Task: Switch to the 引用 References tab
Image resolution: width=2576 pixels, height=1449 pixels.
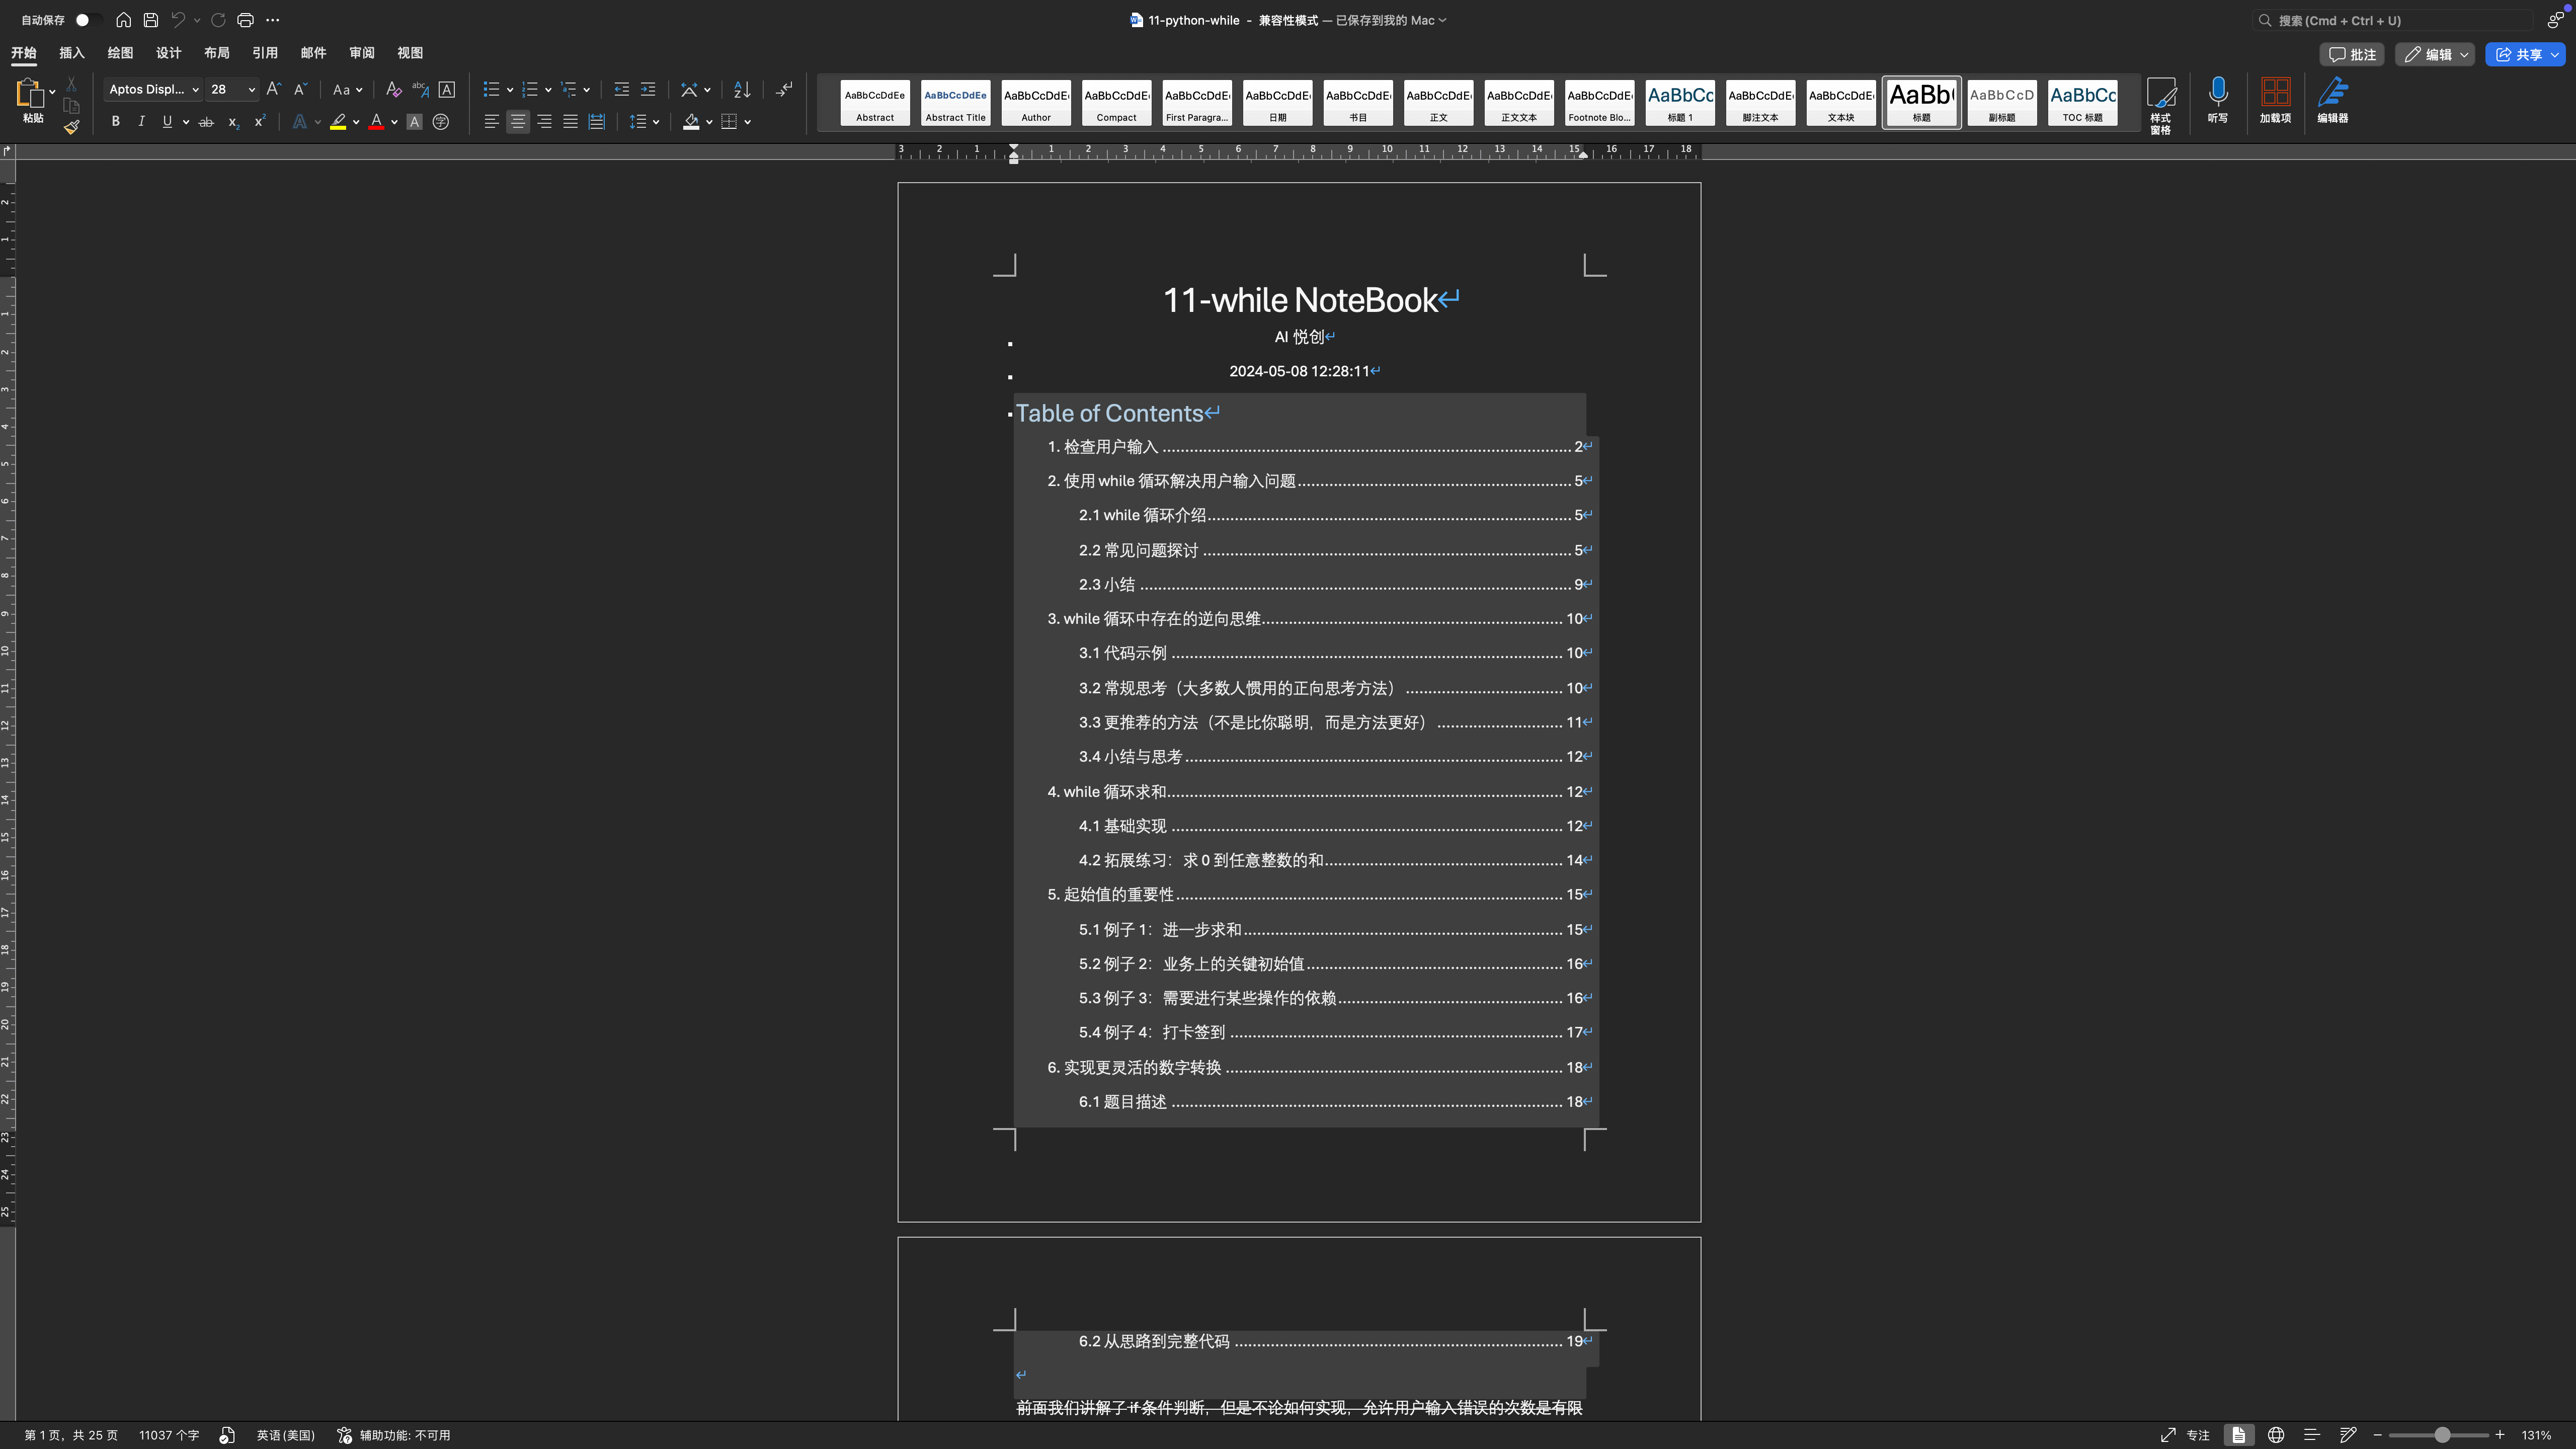Action: point(265,53)
